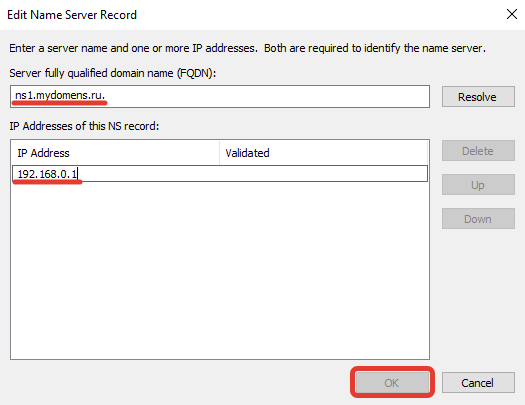Click the Delete button
This screenshot has height=405, width=525.
tap(478, 151)
